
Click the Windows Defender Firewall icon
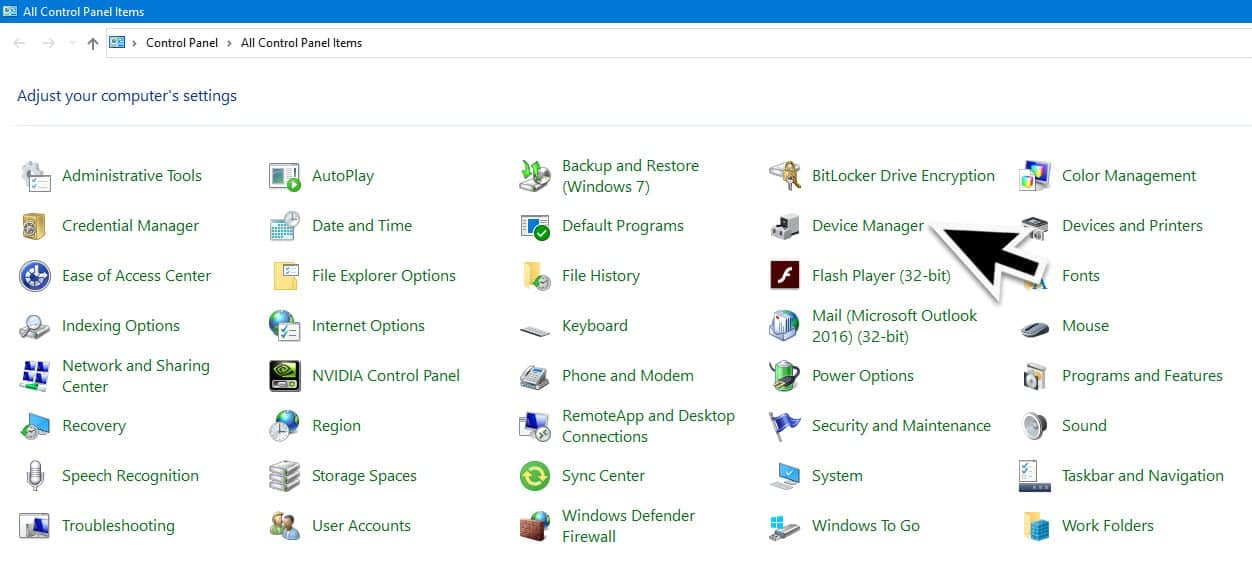[535, 526]
